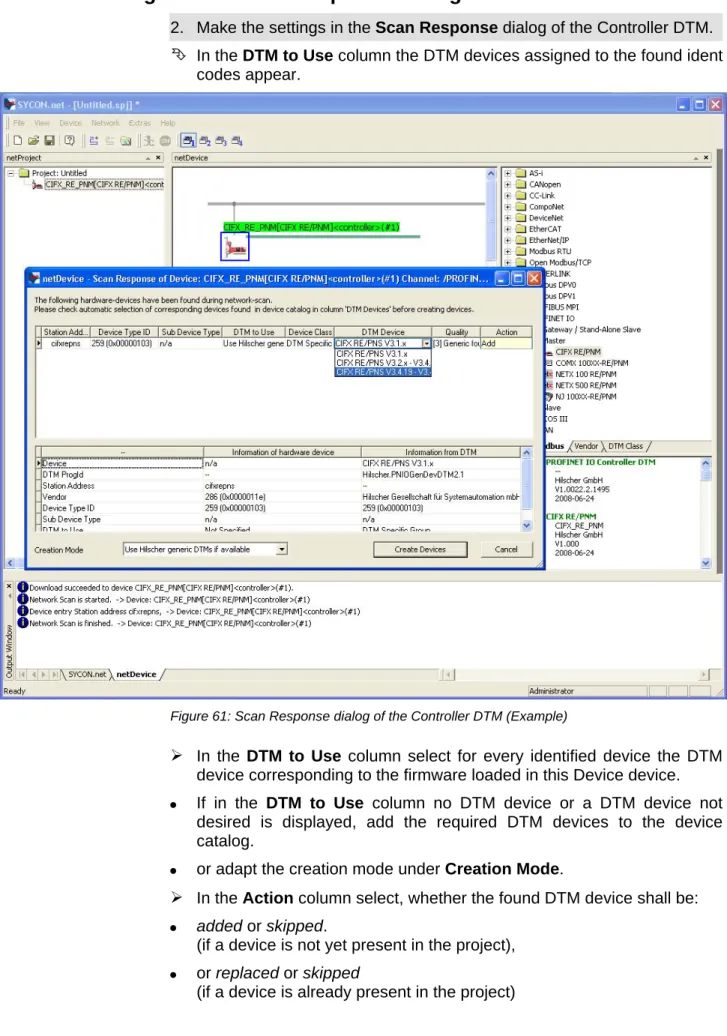Expand the EtherCAT catalog folder
Screen dimensions: 727x1036
coord(508,229)
